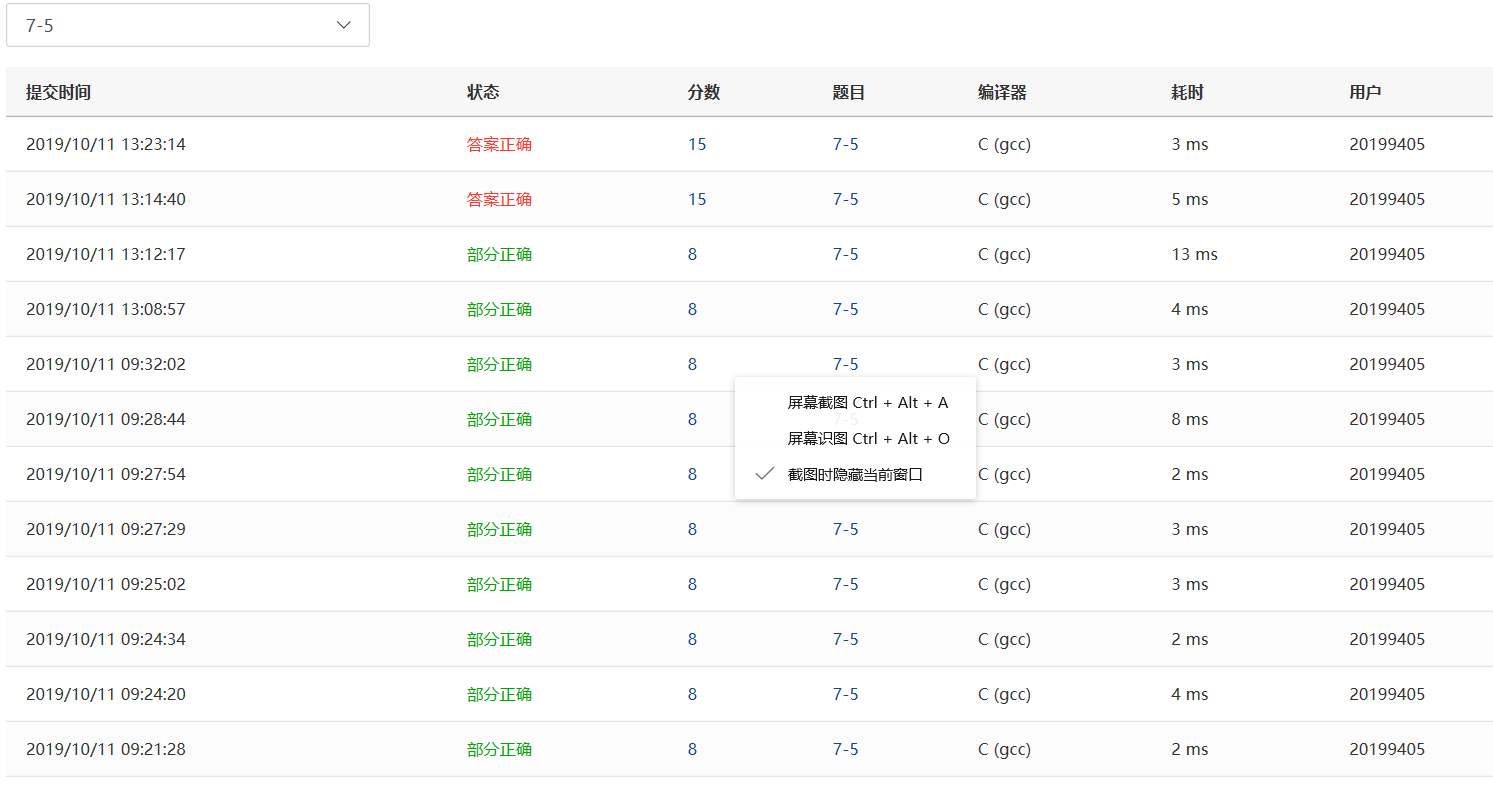Select the timestamp 2019/10/11 09:27:29
This screenshot has width=1493, height=788.
pyautogui.click(x=106, y=529)
